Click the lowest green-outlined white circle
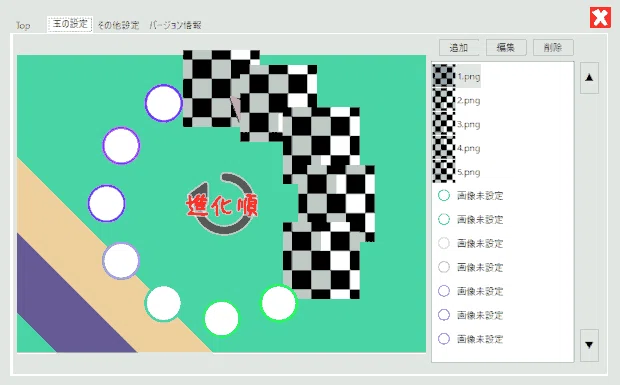620x385 pixels. coord(221,318)
